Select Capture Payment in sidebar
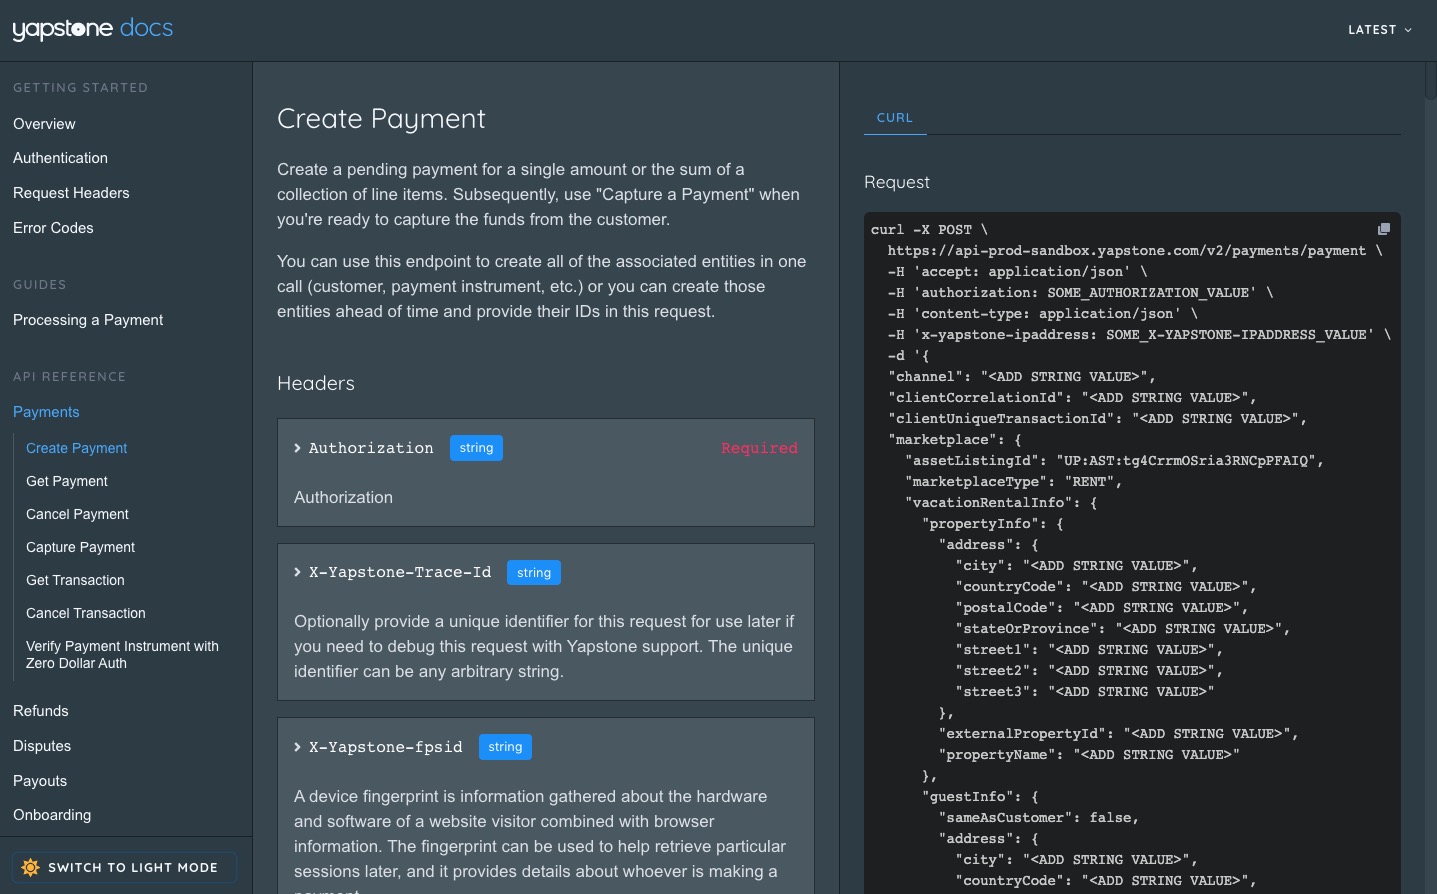 80,547
